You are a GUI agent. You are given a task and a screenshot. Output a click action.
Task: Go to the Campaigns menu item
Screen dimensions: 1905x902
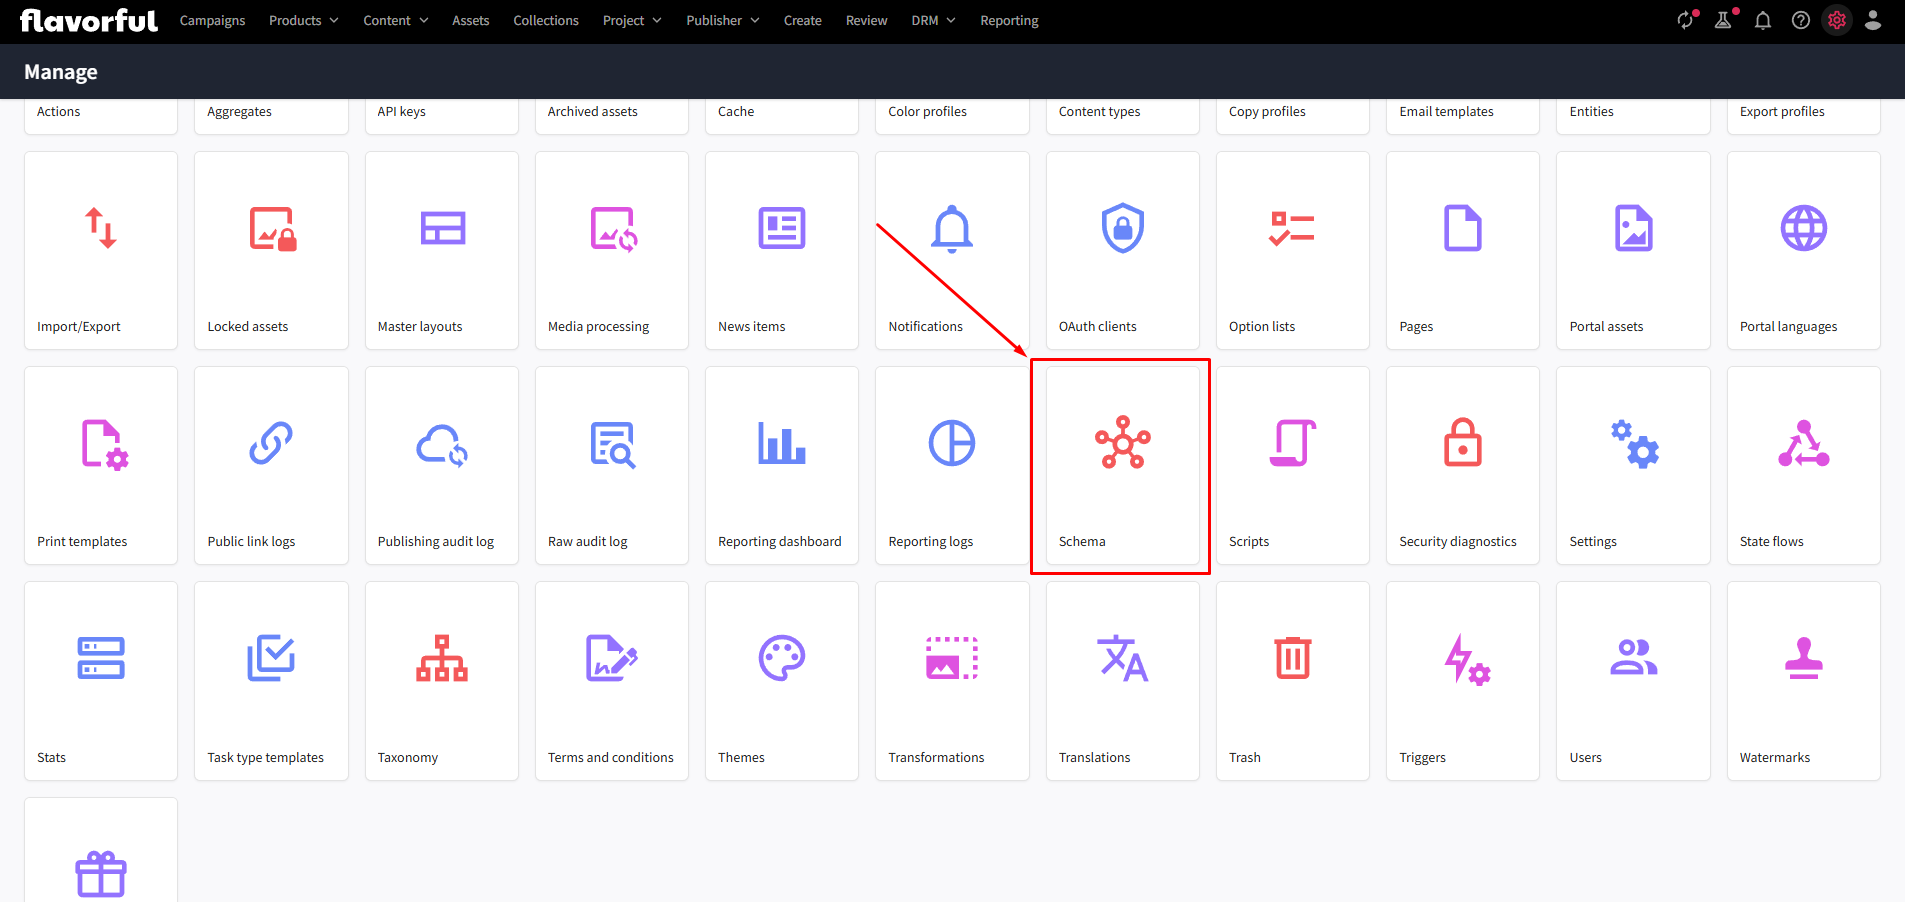(212, 20)
